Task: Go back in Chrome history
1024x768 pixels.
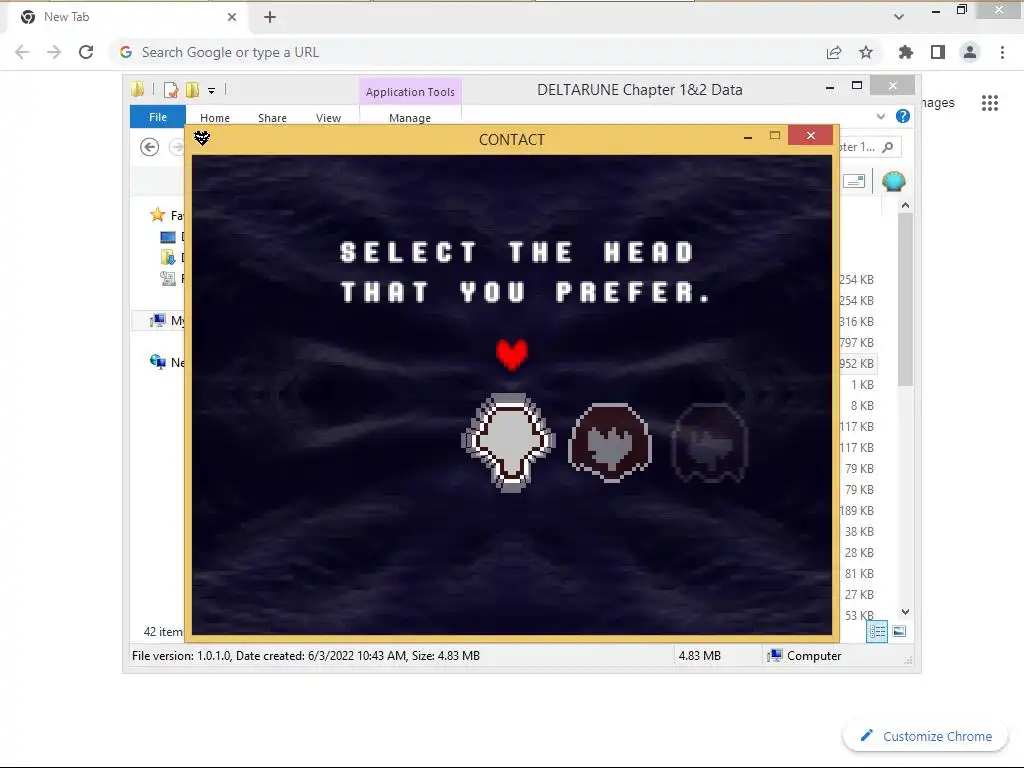Action: pyautogui.click(x=22, y=52)
